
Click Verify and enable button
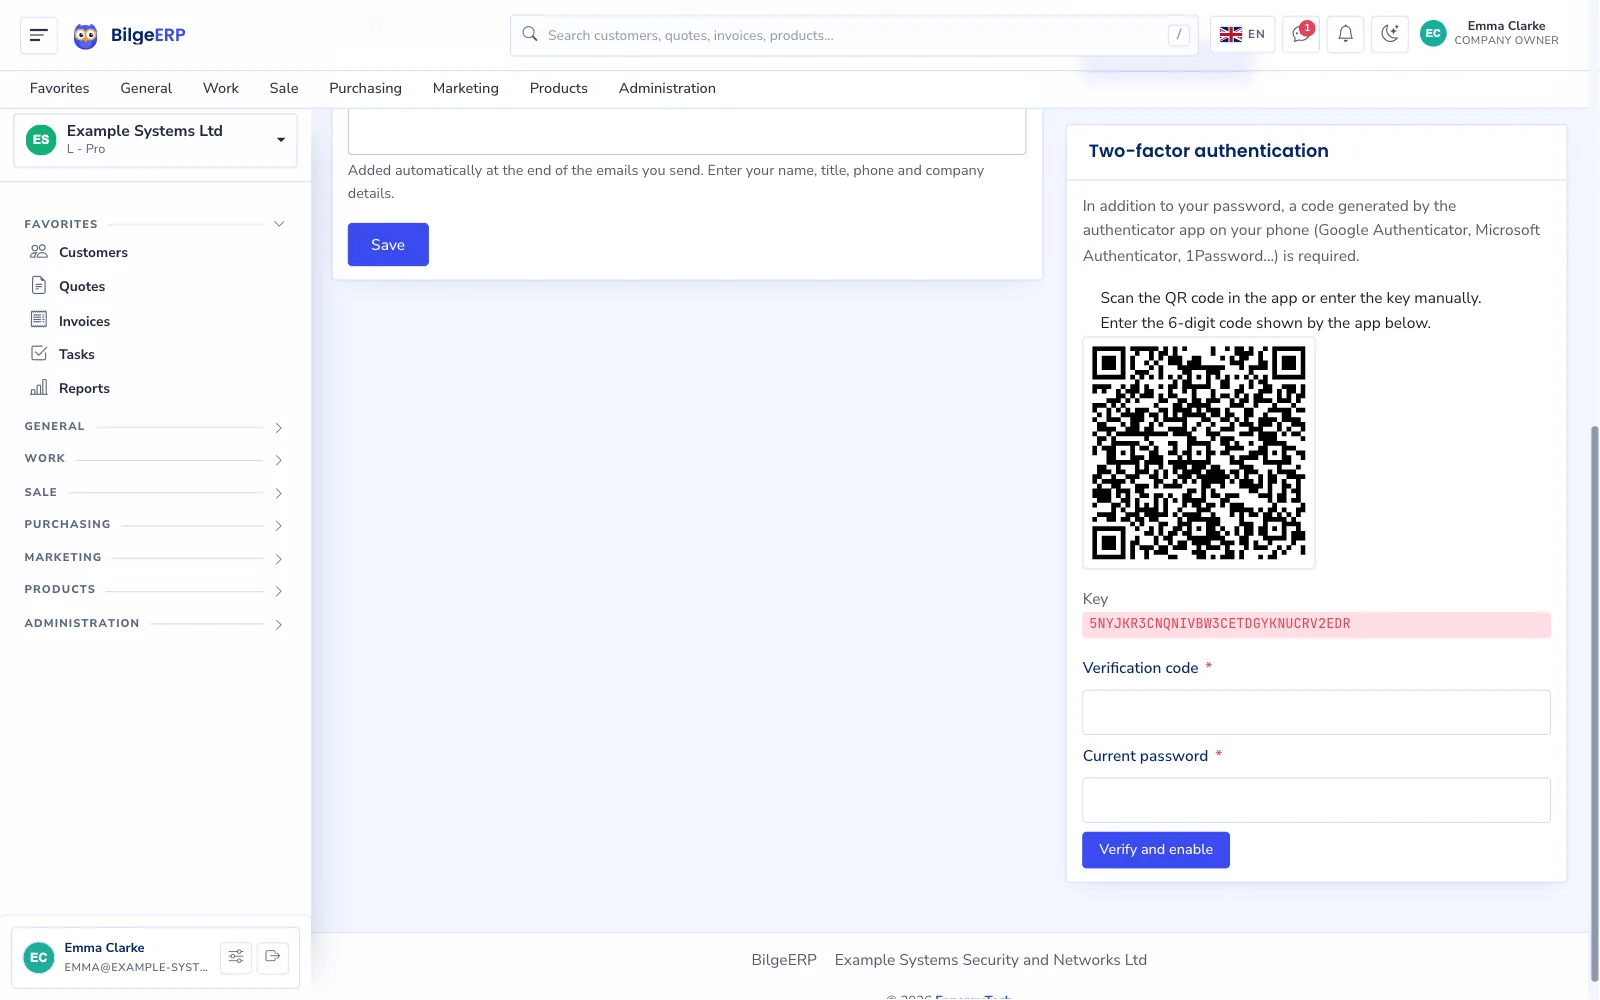click(x=1155, y=850)
